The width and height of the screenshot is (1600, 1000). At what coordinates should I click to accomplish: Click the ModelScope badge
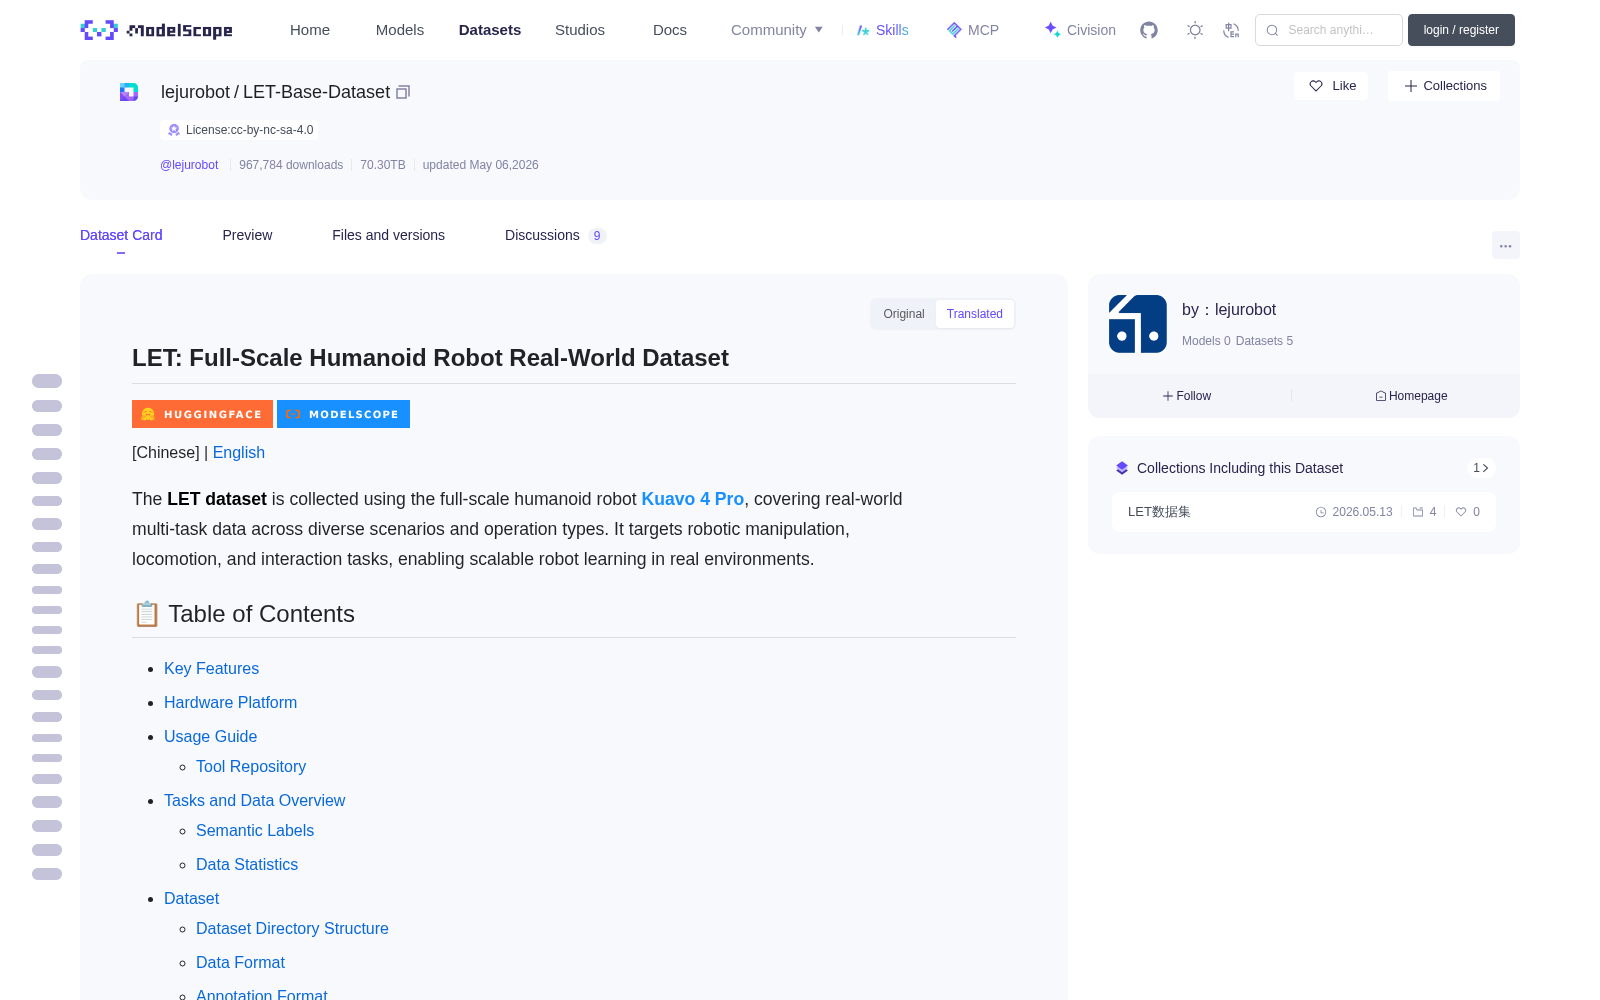tap(343, 414)
